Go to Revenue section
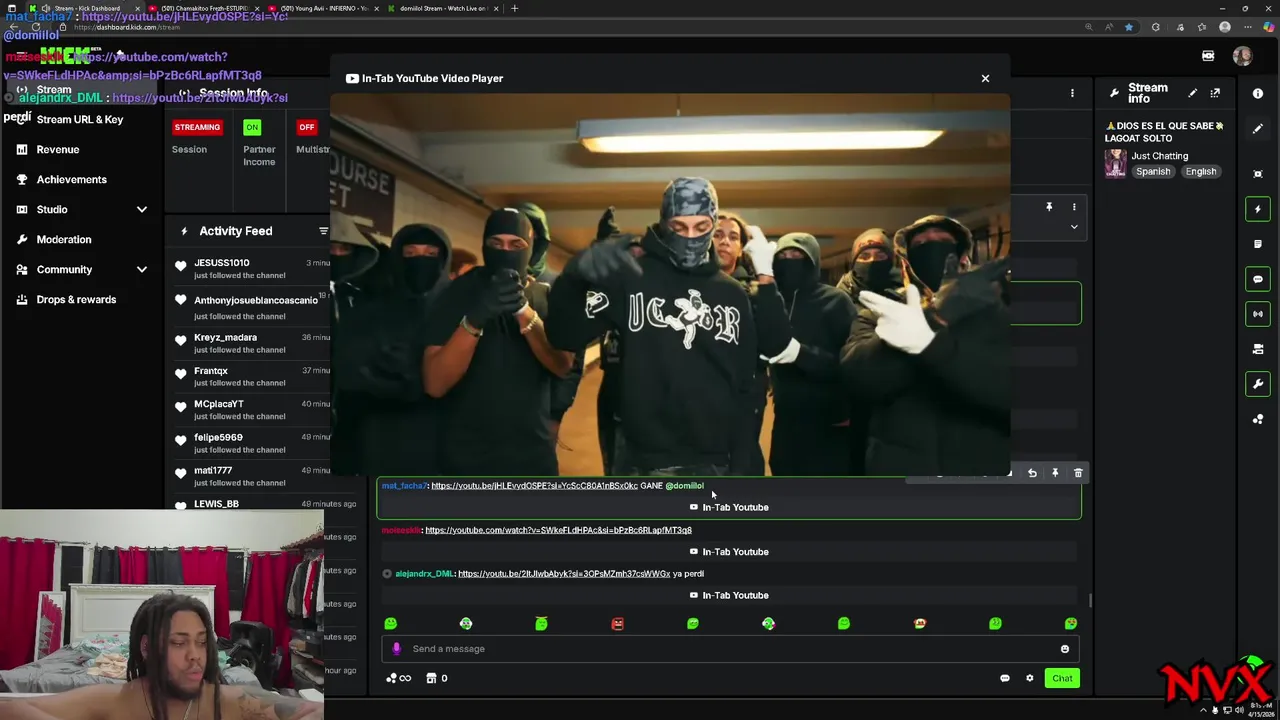1280x720 pixels. point(58,149)
